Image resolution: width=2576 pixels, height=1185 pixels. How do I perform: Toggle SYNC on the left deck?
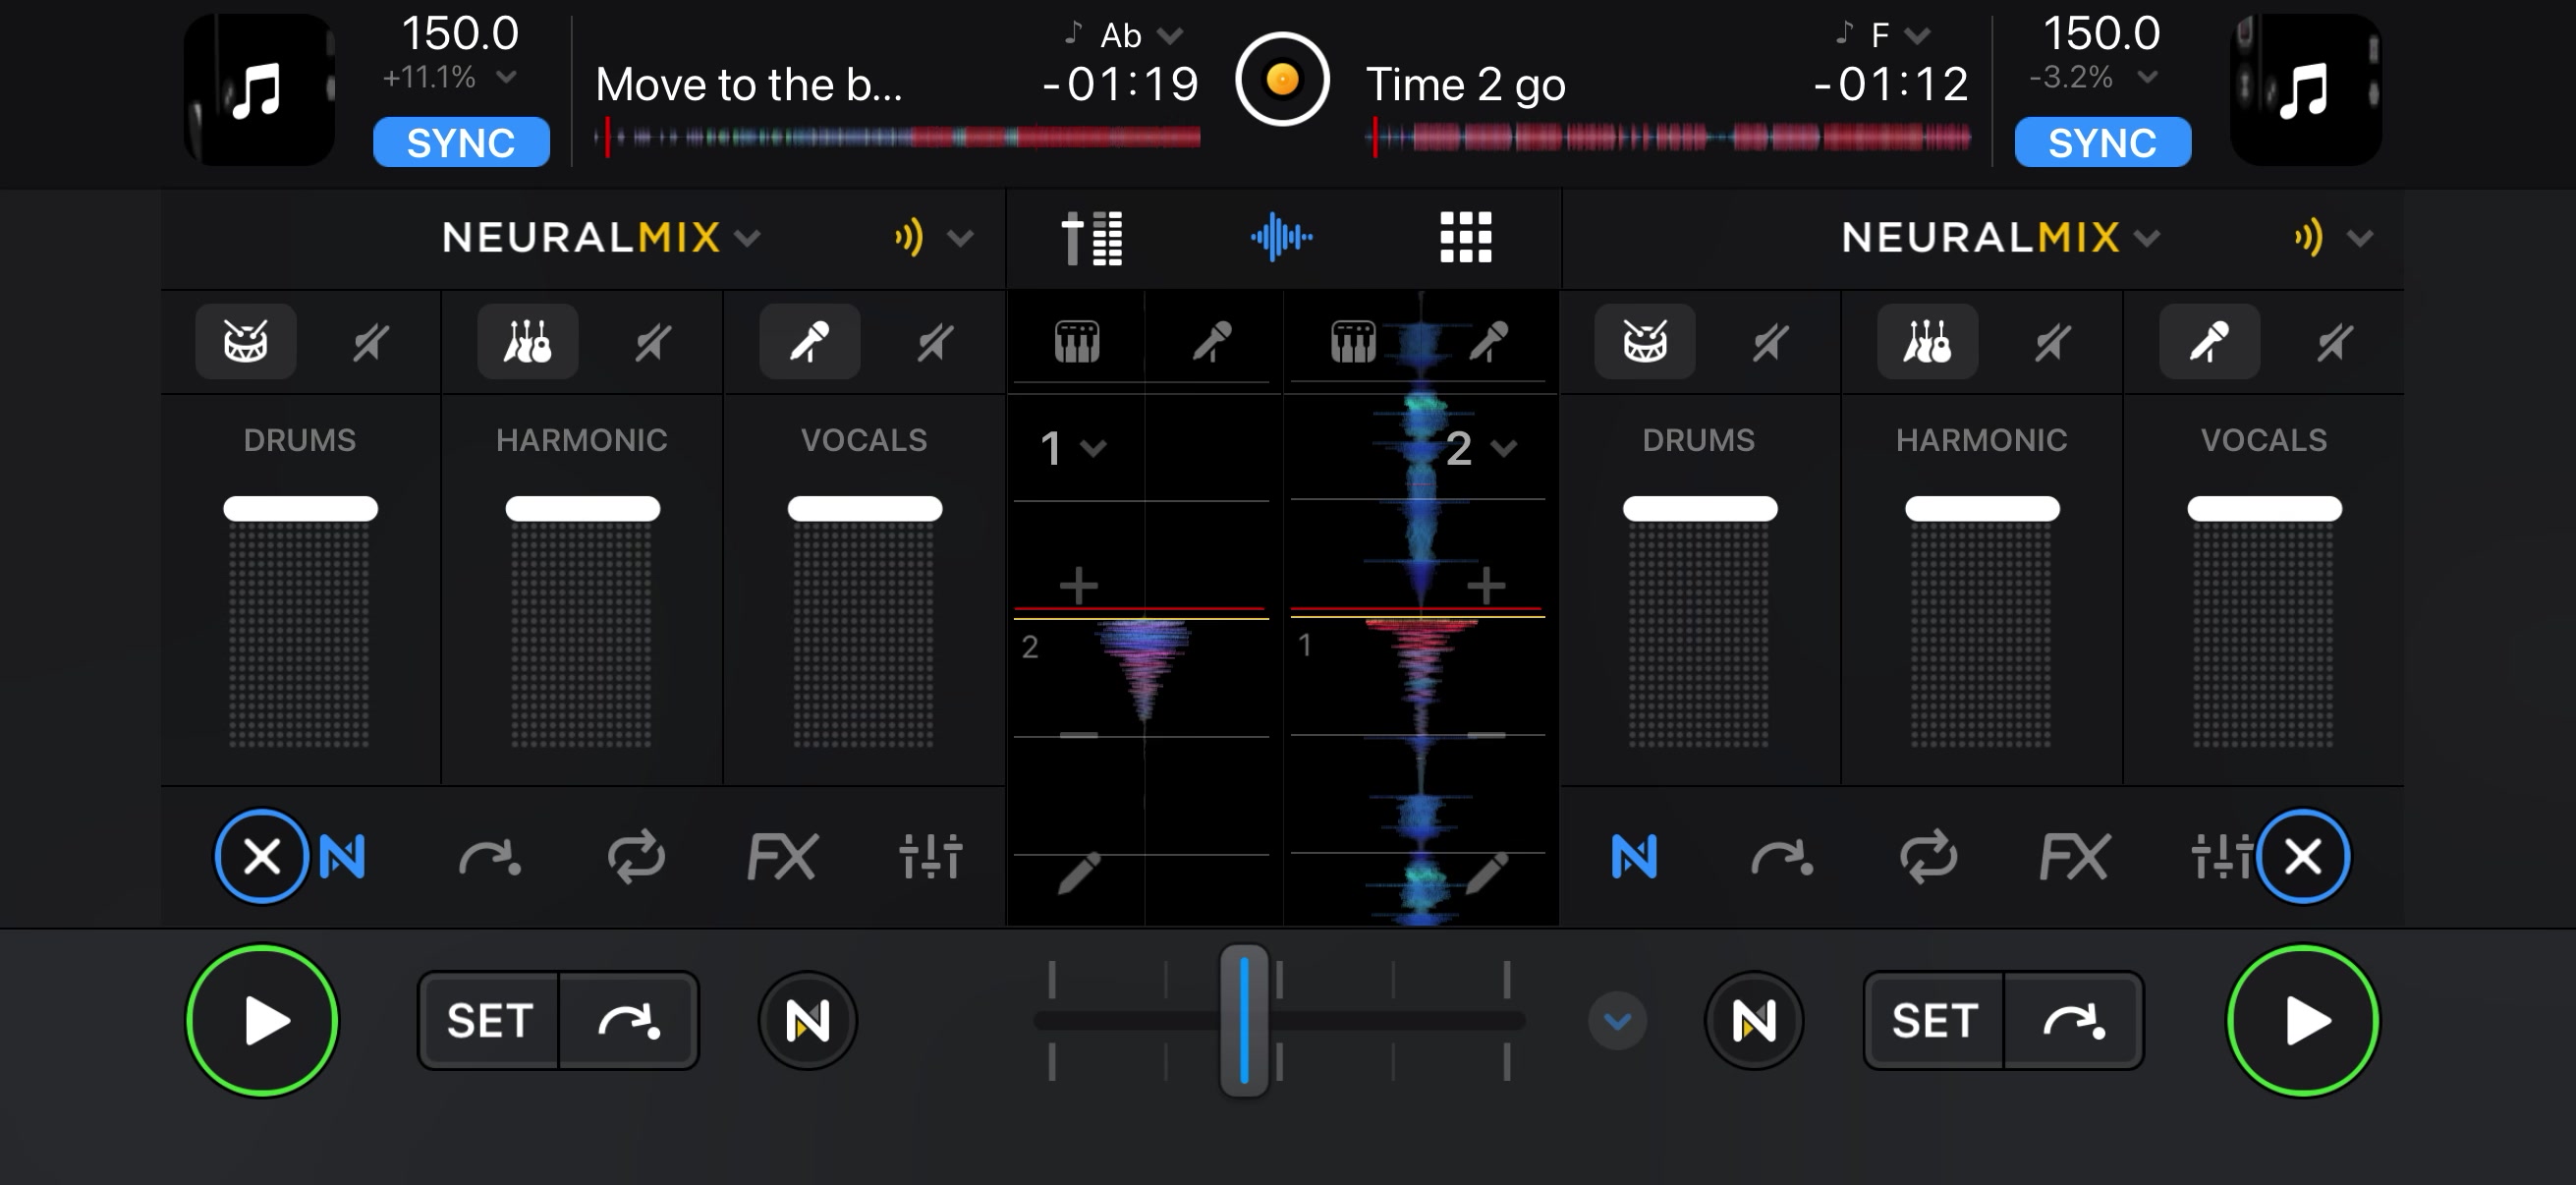pos(461,142)
